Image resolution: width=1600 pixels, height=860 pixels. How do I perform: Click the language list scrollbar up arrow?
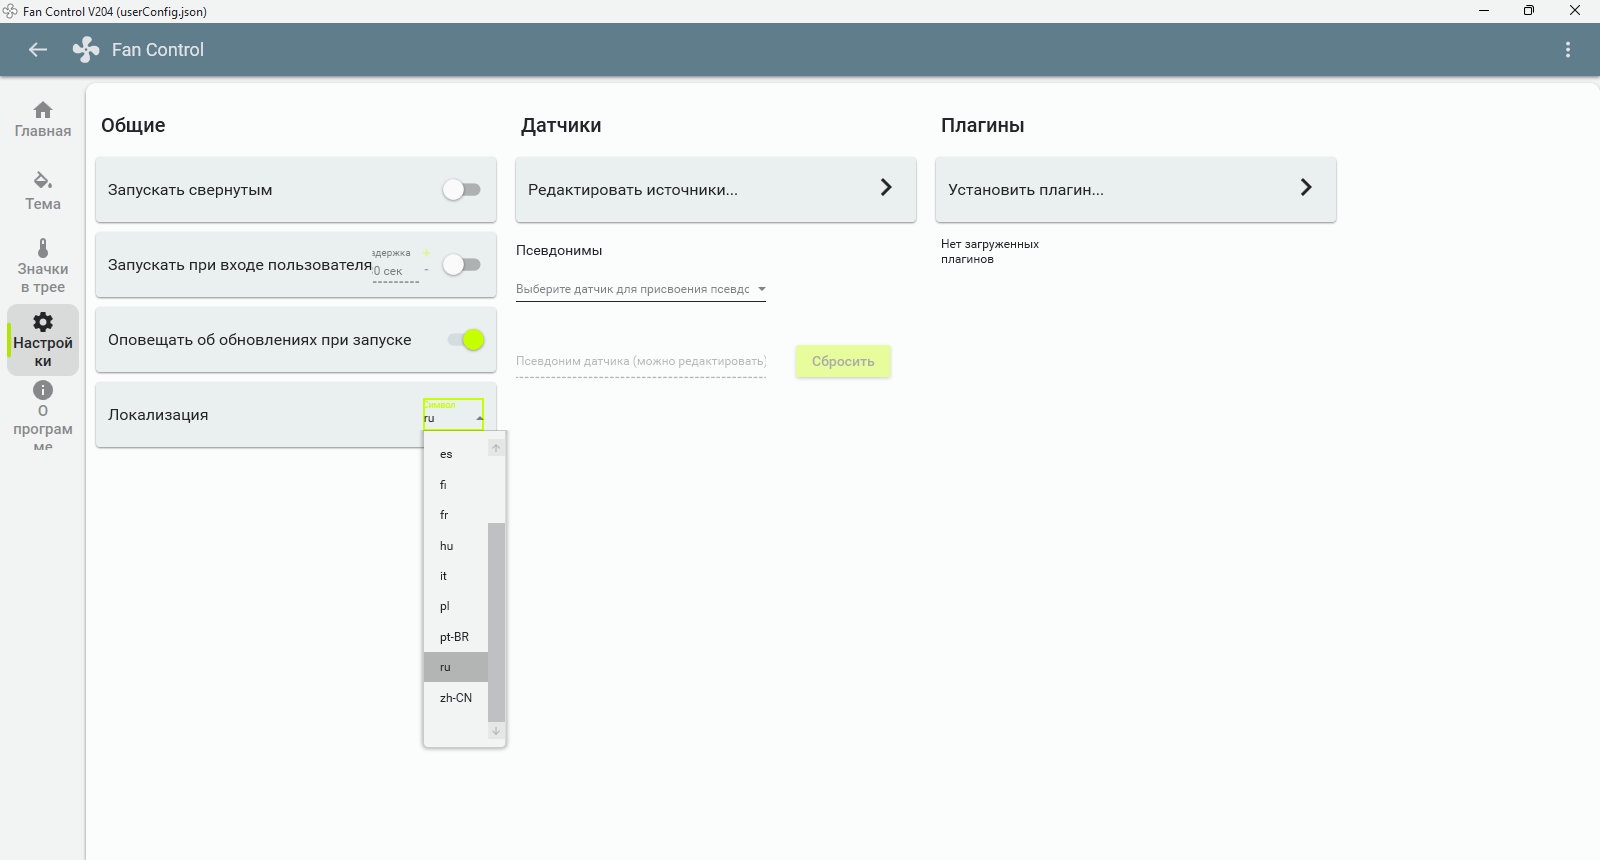click(x=496, y=448)
